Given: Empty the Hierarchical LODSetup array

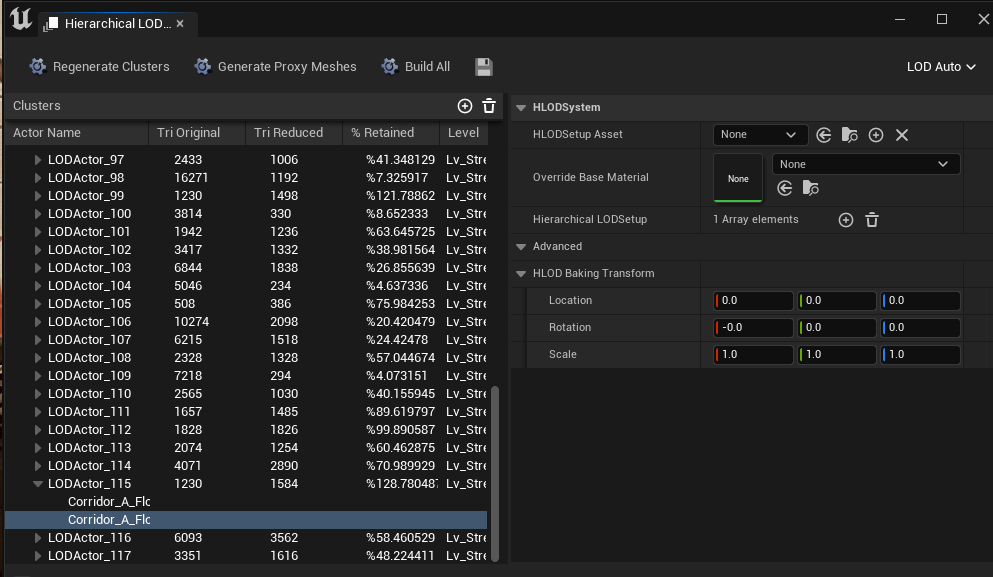Looking at the screenshot, I should click(x=872, y=220).
